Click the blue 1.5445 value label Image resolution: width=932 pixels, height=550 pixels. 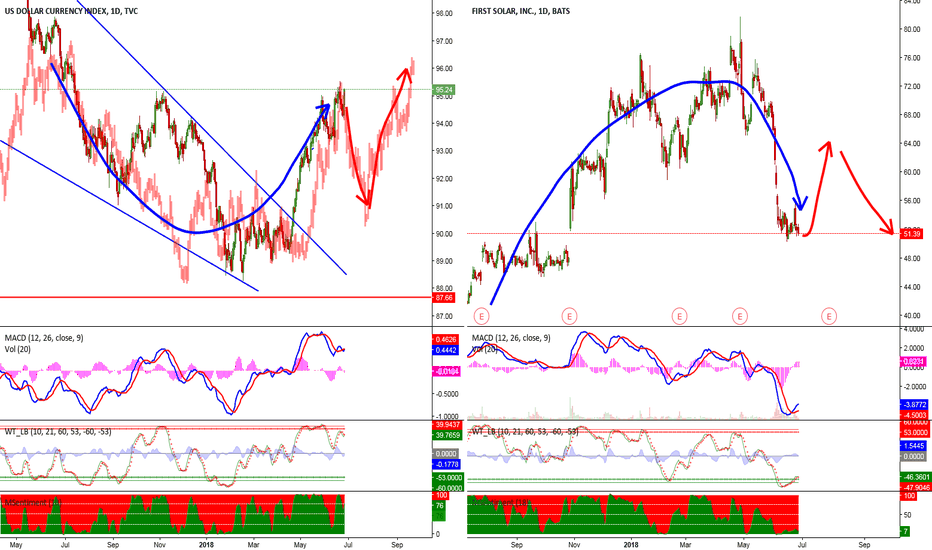tap(914, 445)
